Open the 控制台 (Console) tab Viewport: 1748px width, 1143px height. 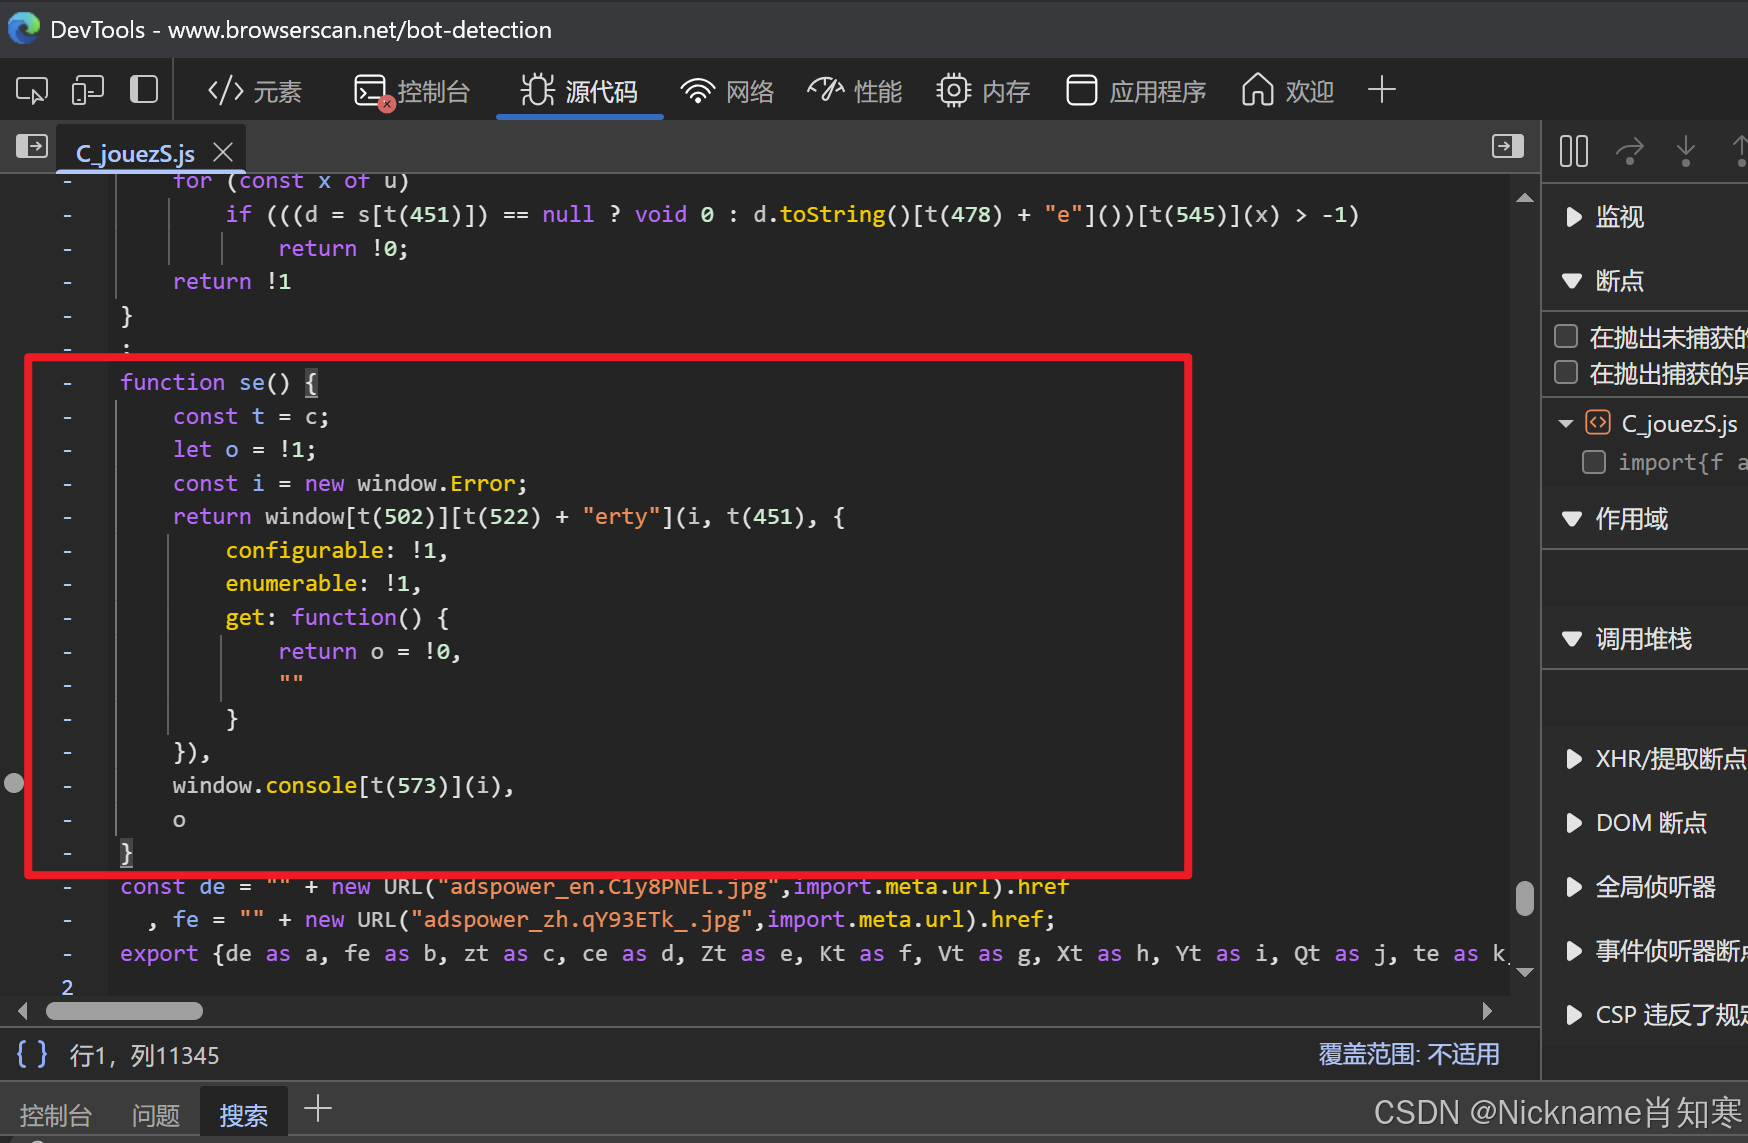(412, 91)
